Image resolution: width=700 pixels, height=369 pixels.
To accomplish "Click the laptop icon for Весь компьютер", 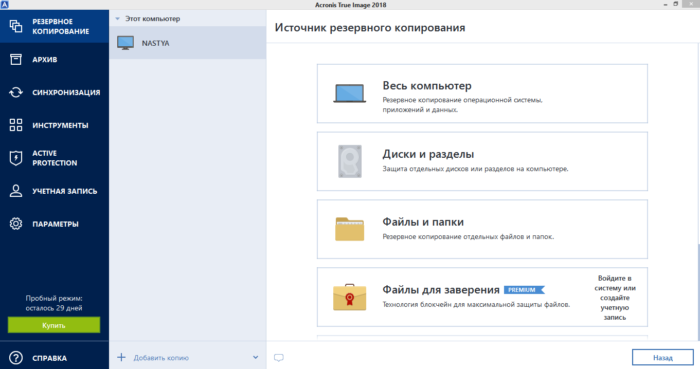I will [x=350, y=94].
